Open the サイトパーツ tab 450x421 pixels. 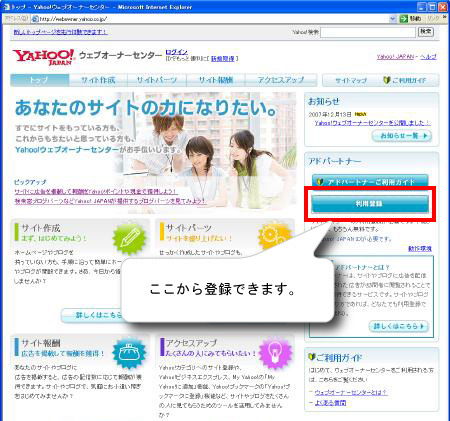(x=157, y=80)
